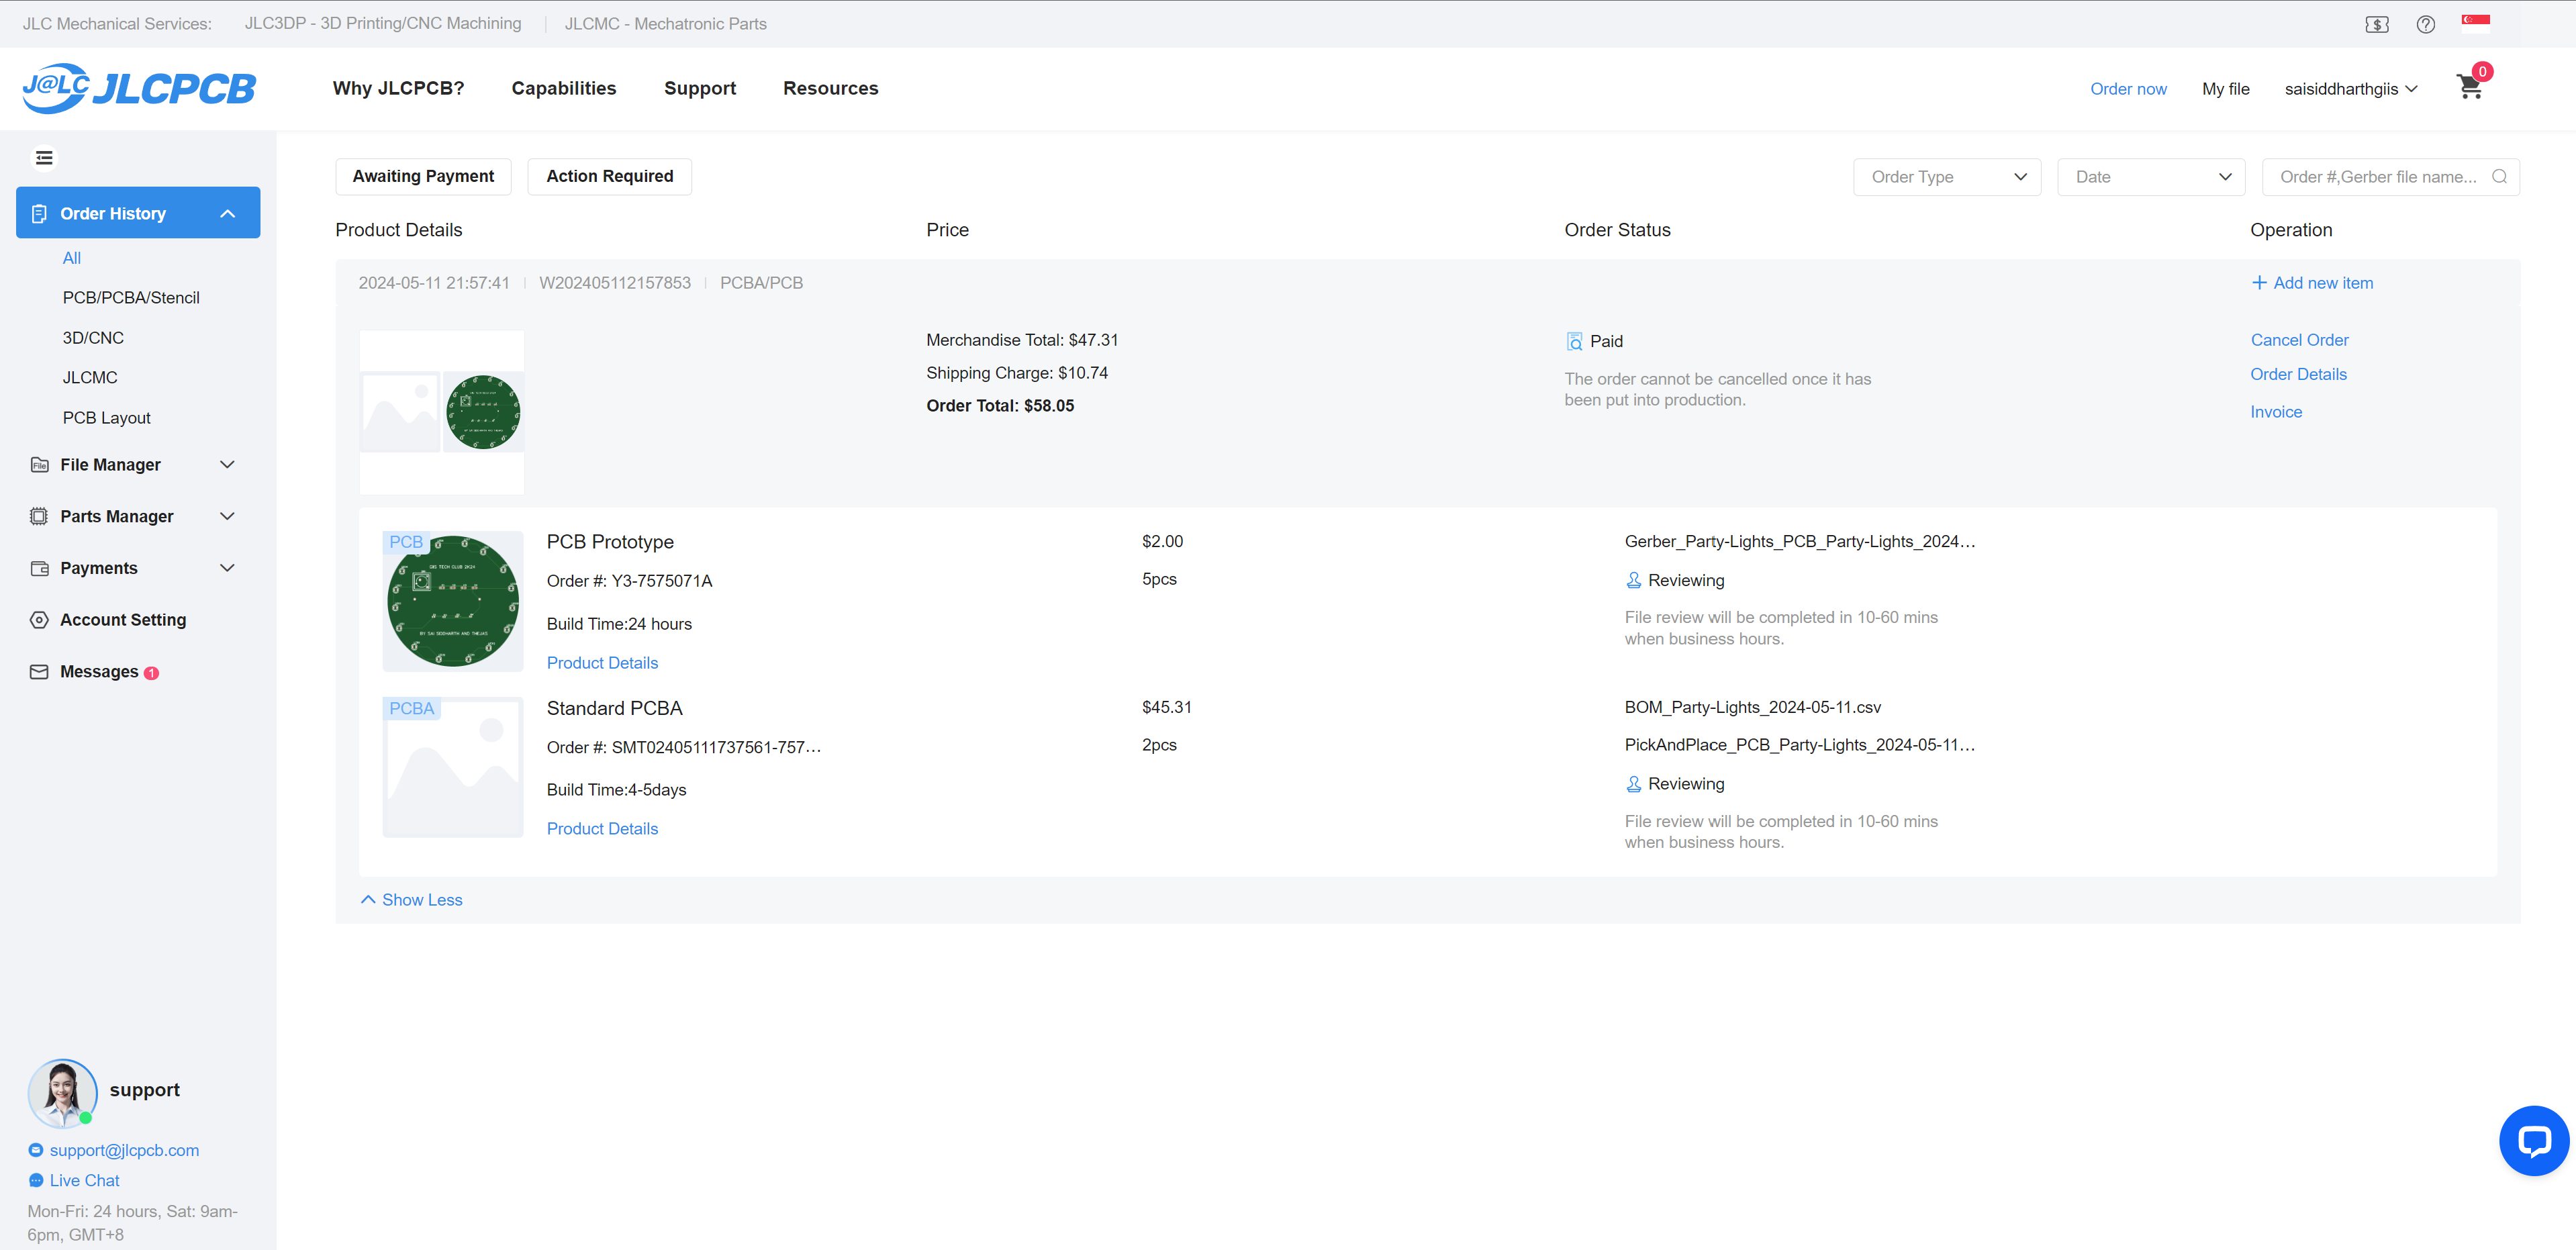Select the Awaiting Payment tab

click(423, 177)
